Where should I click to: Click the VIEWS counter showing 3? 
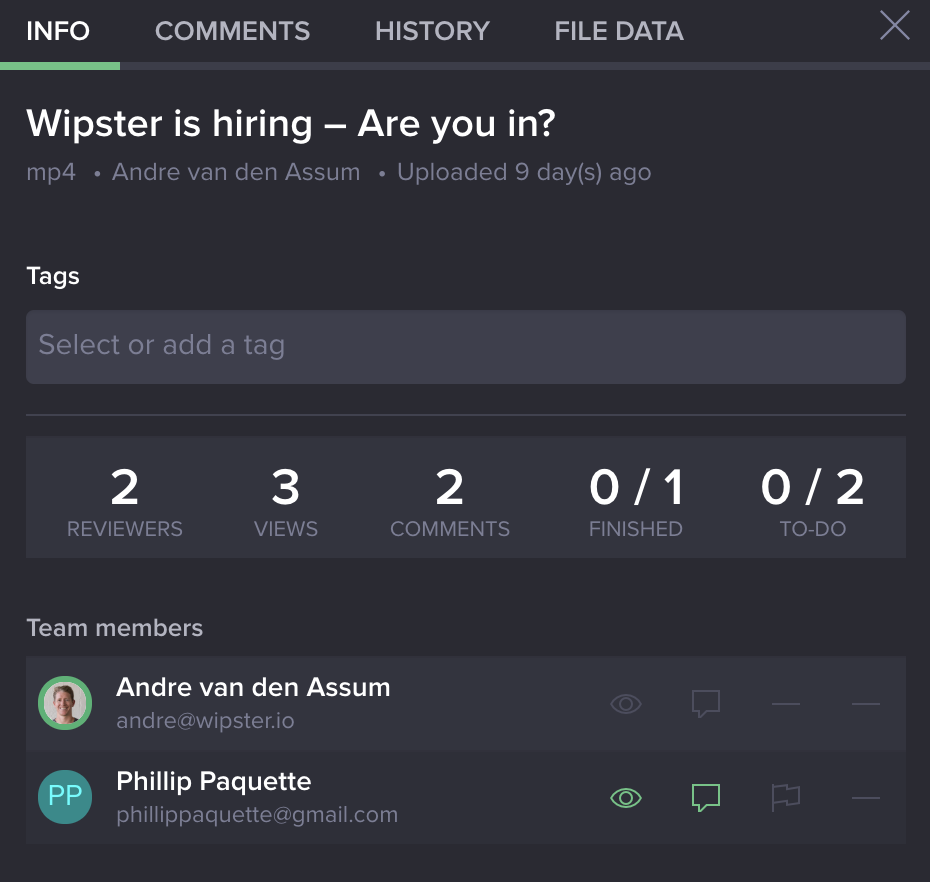[286, 497]
